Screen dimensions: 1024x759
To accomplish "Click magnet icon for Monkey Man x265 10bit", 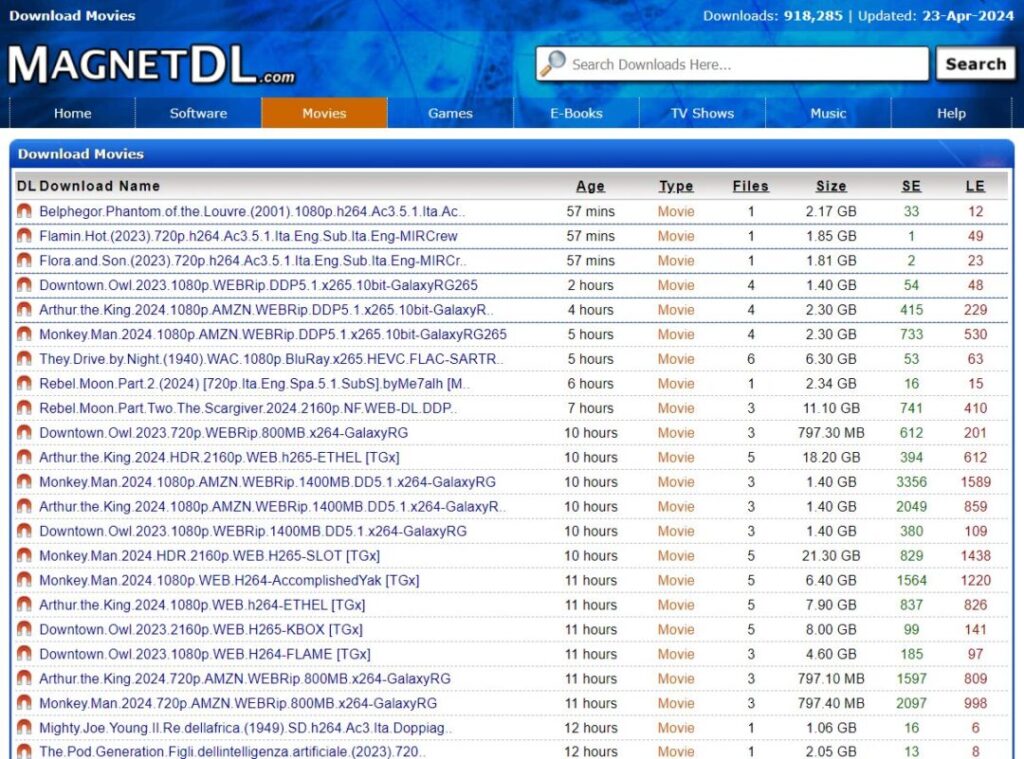I will tap(24, 334).
